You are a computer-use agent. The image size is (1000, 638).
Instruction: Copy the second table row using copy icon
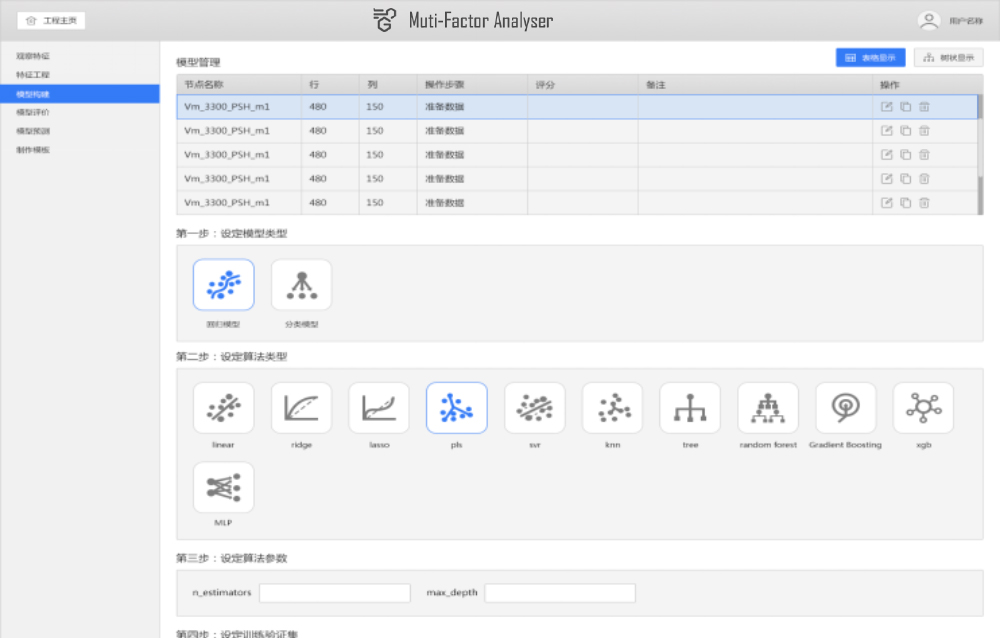click(905, 131)
